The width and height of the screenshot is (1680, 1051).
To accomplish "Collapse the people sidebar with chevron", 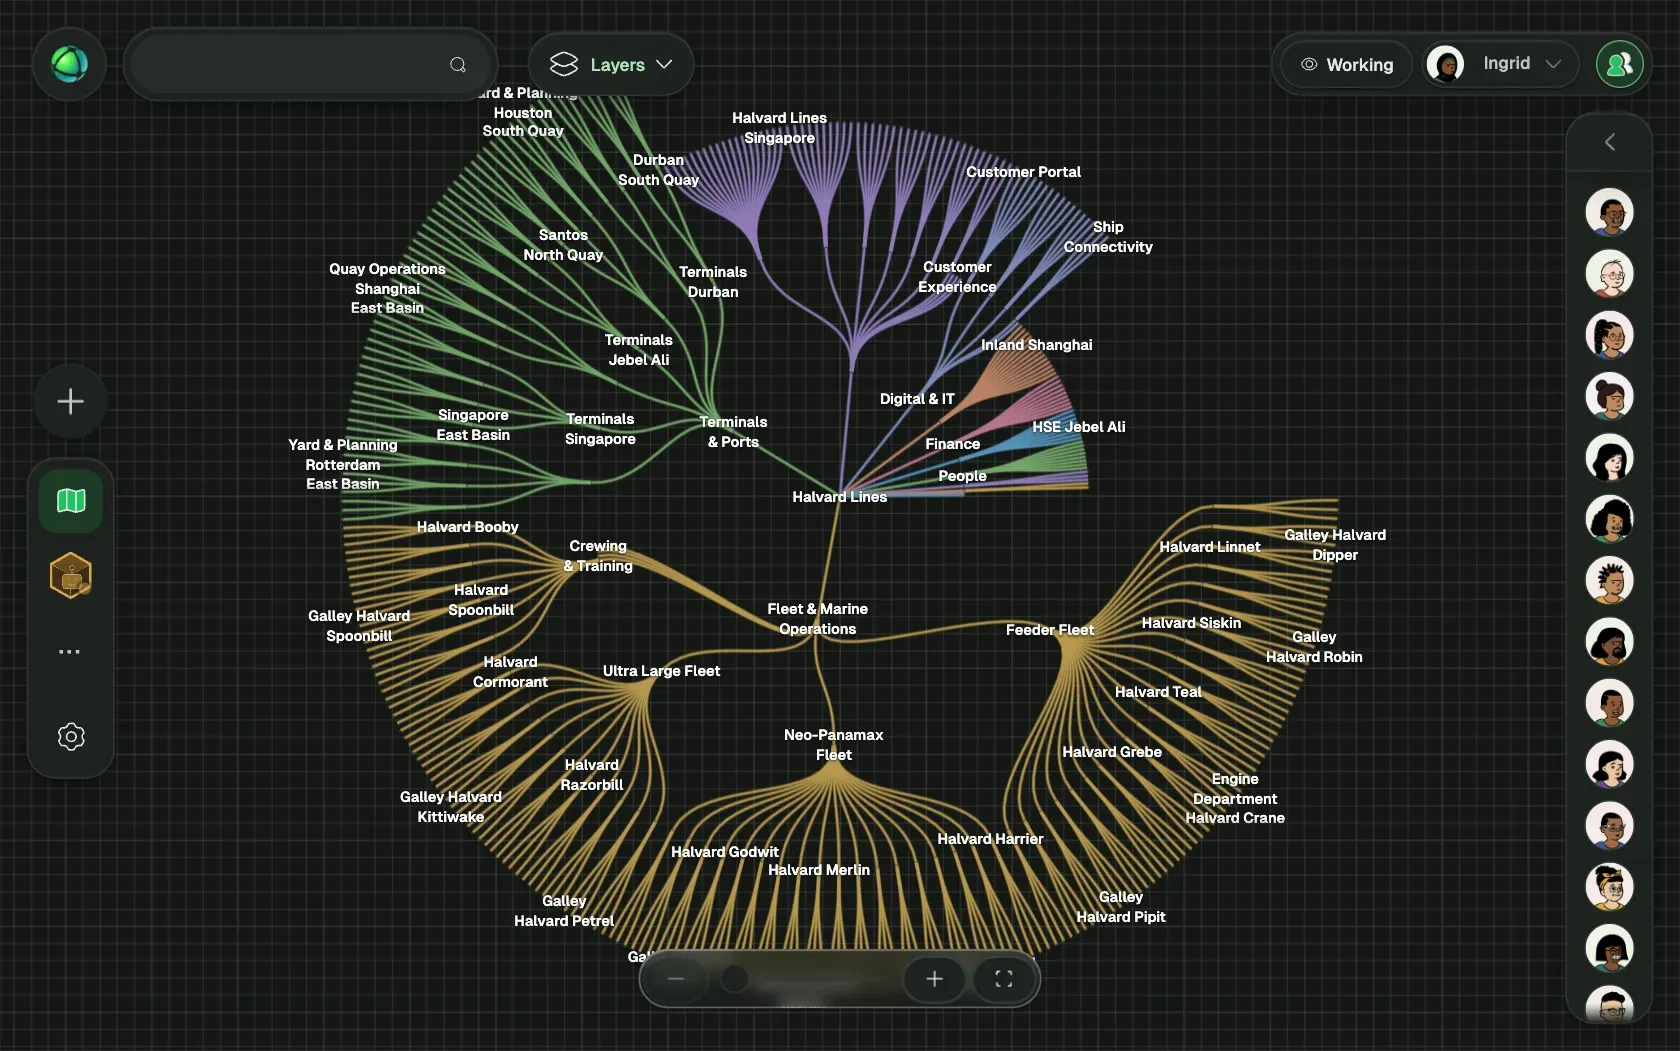I will click(1609, 142).
